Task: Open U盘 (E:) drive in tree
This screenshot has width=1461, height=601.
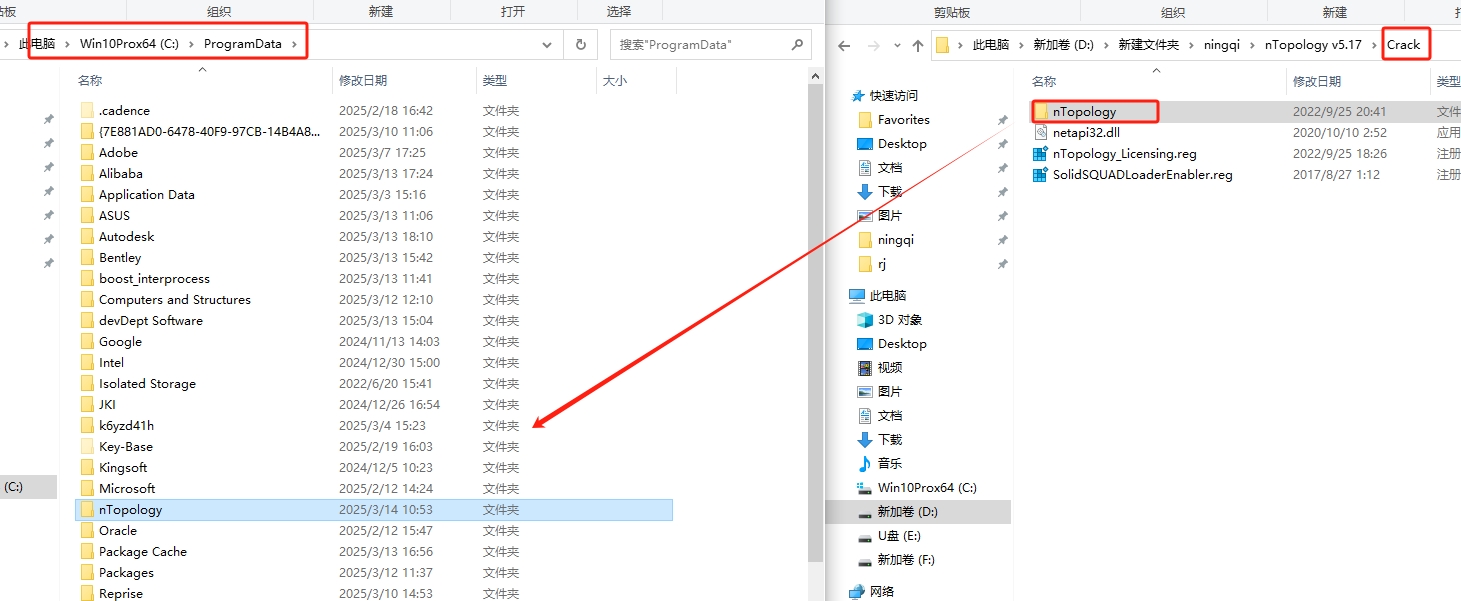Action: tap(898, 535)
